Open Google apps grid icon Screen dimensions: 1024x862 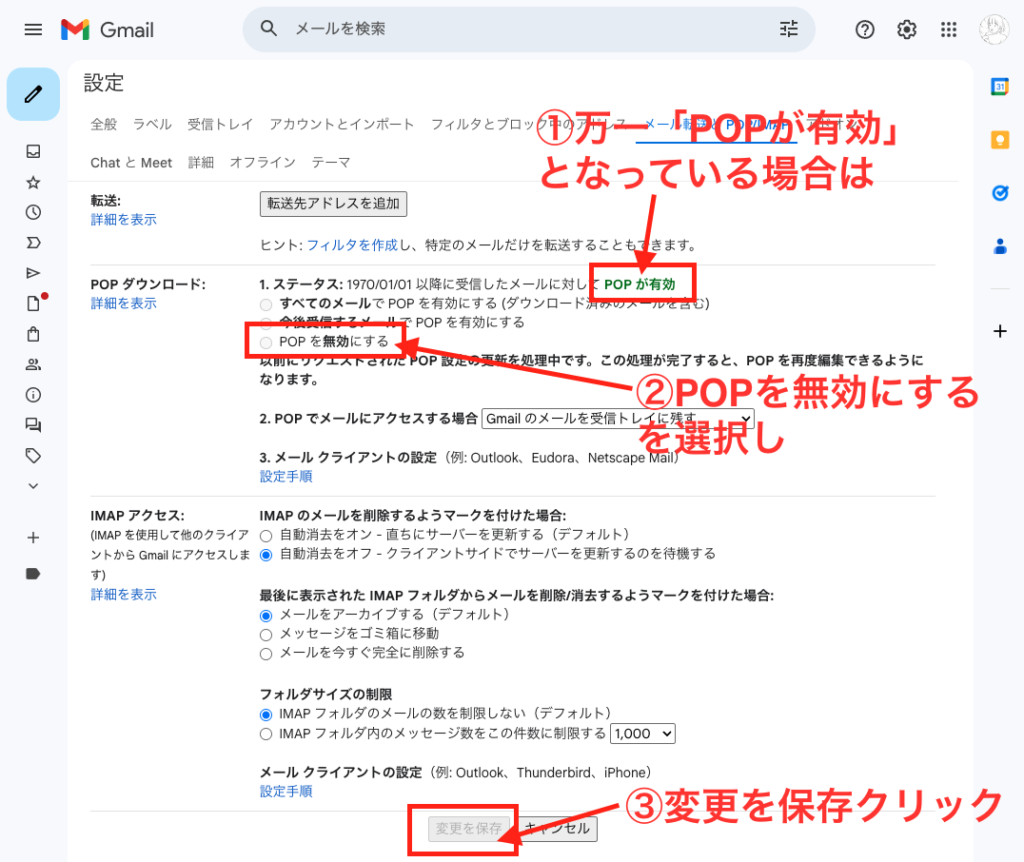(x=949, y=30)
